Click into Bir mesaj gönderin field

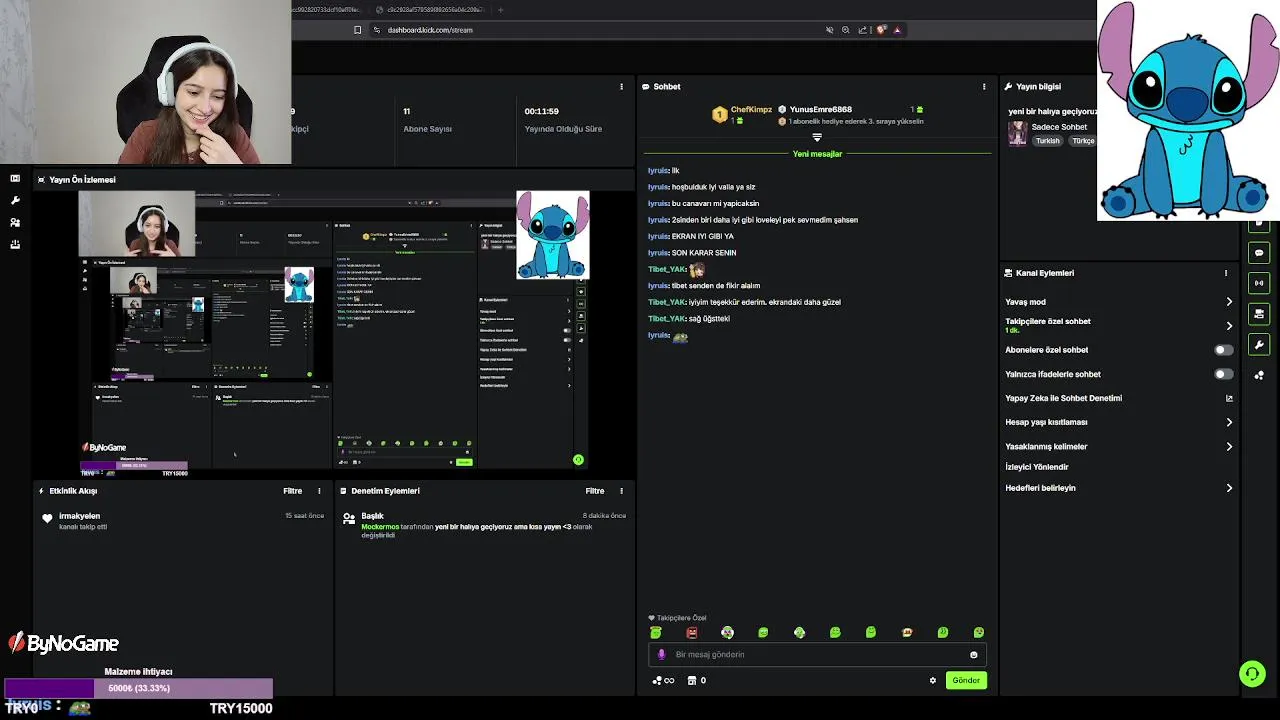tap(817, 655)
